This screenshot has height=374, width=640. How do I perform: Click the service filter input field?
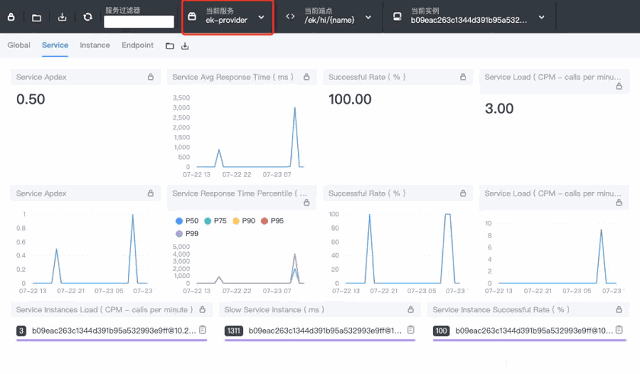[x=139, y=22]
